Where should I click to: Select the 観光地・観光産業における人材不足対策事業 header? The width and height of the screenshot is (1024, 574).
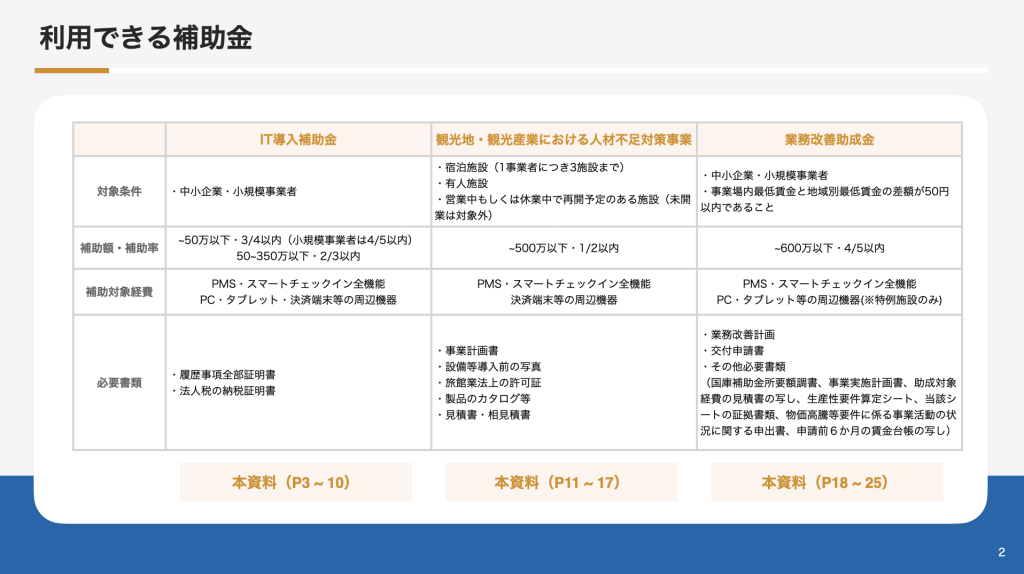click(x=564, y=140)
